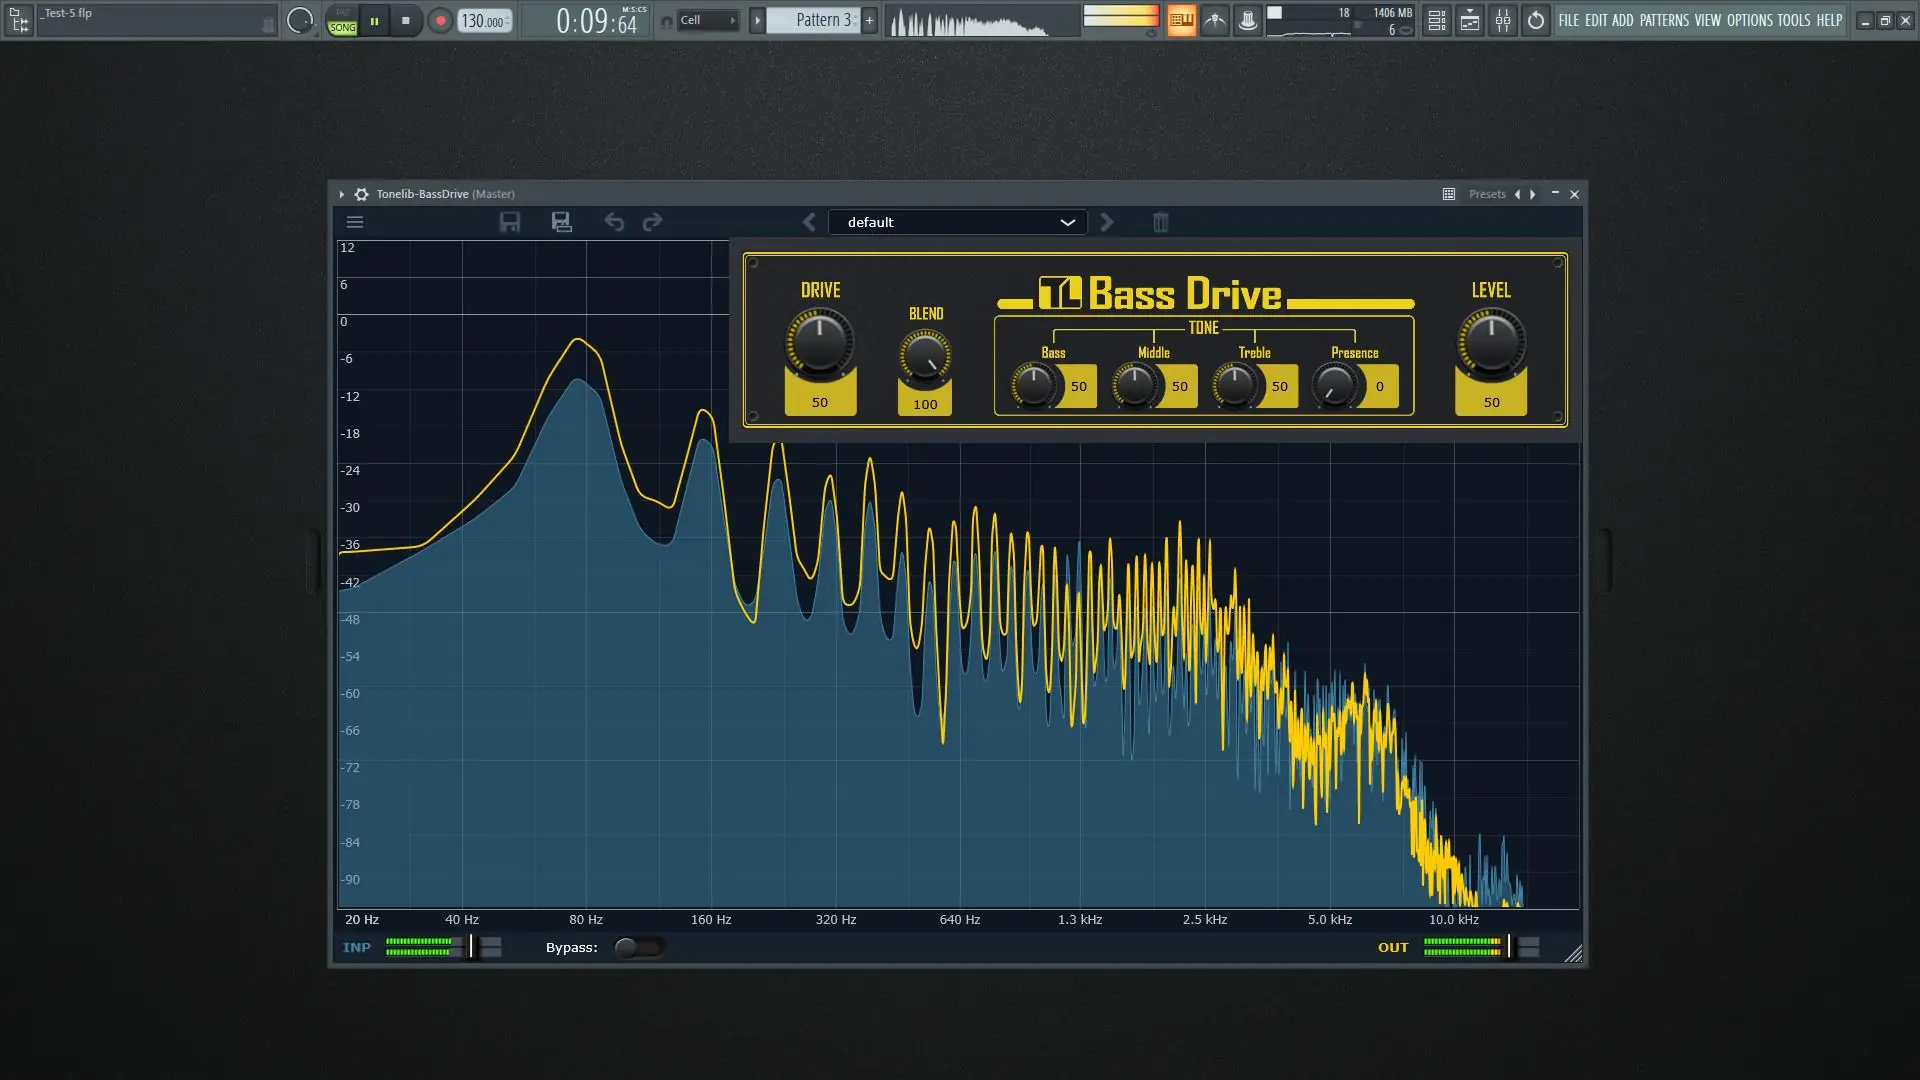The image size is (1920, 1080).
Task: Open the OPTIONS menu
Action: pyautogui.click(x=1749, y=20)
